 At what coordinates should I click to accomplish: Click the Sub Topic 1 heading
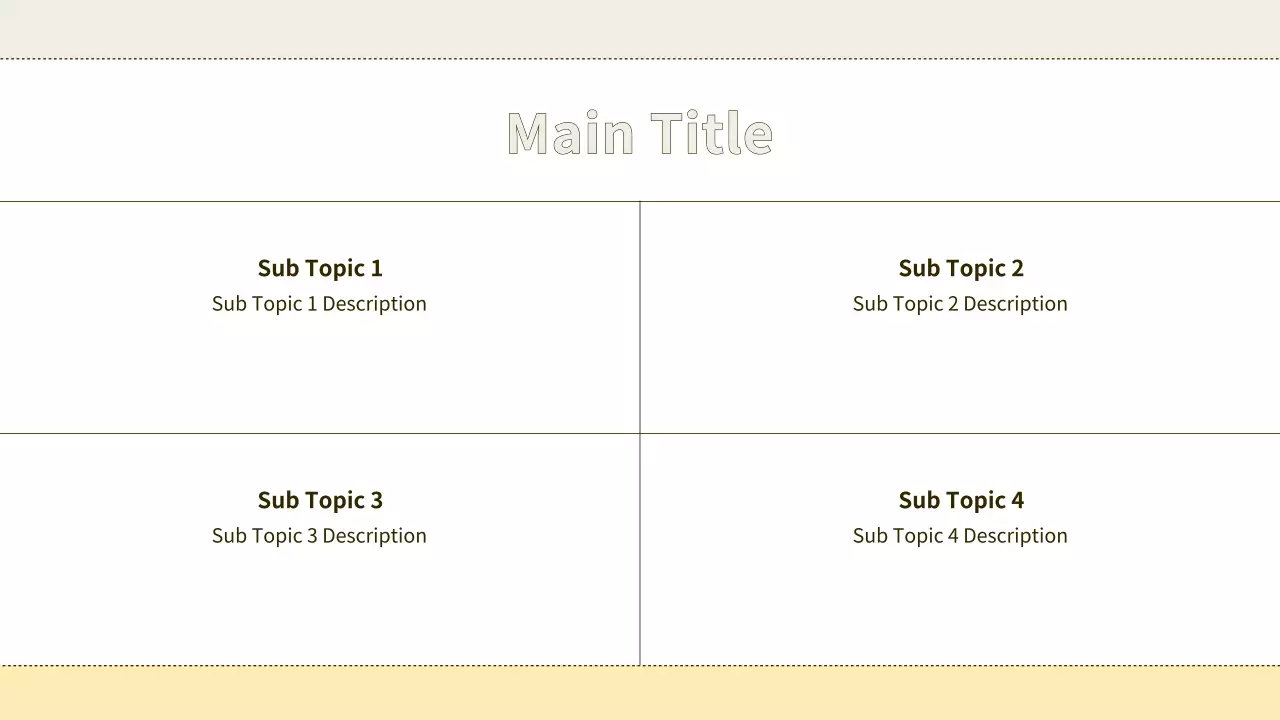click(320, 268)
